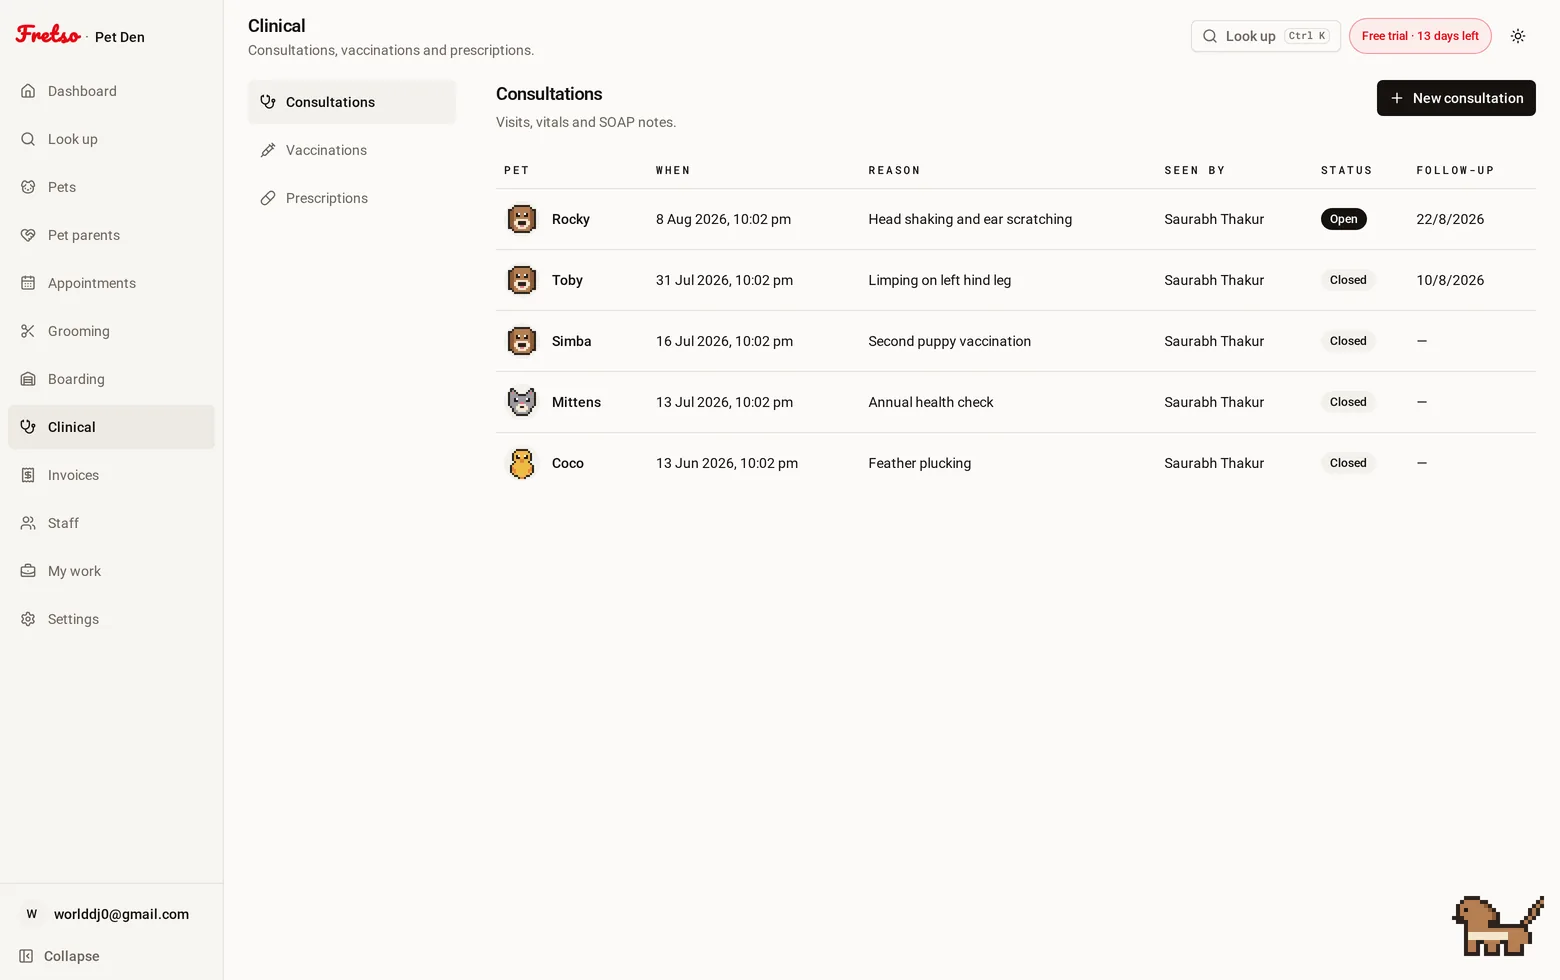Select 'Limping on left hind leg' reason
The image size is (1560, 980).
pos(939,280)
